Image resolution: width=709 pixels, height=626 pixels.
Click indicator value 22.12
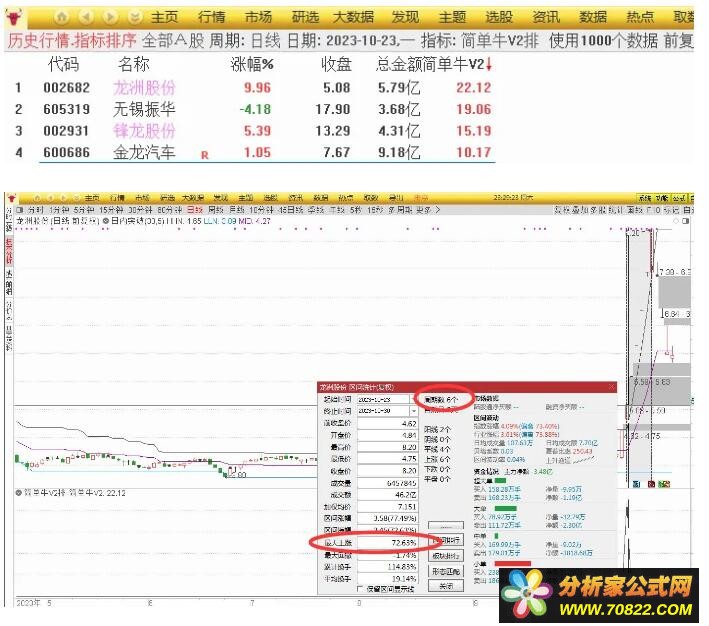[x=473, y=88]
